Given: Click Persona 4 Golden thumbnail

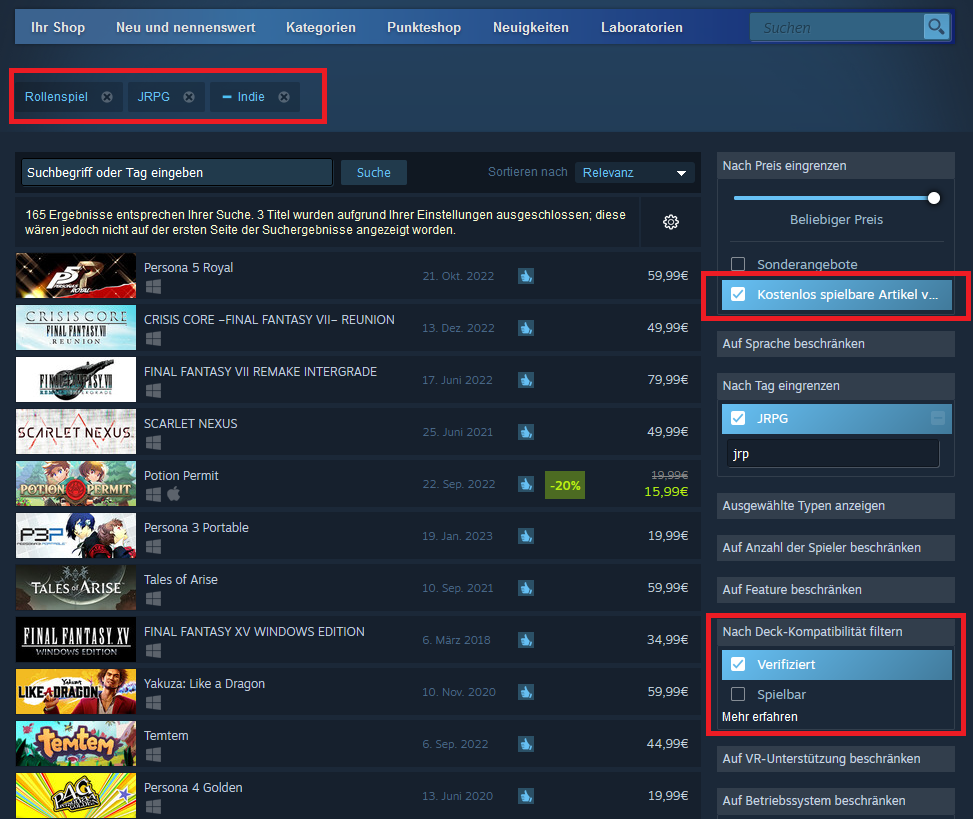Looking at the screenshot, I should pyautogui.click(x=76, y=795).
